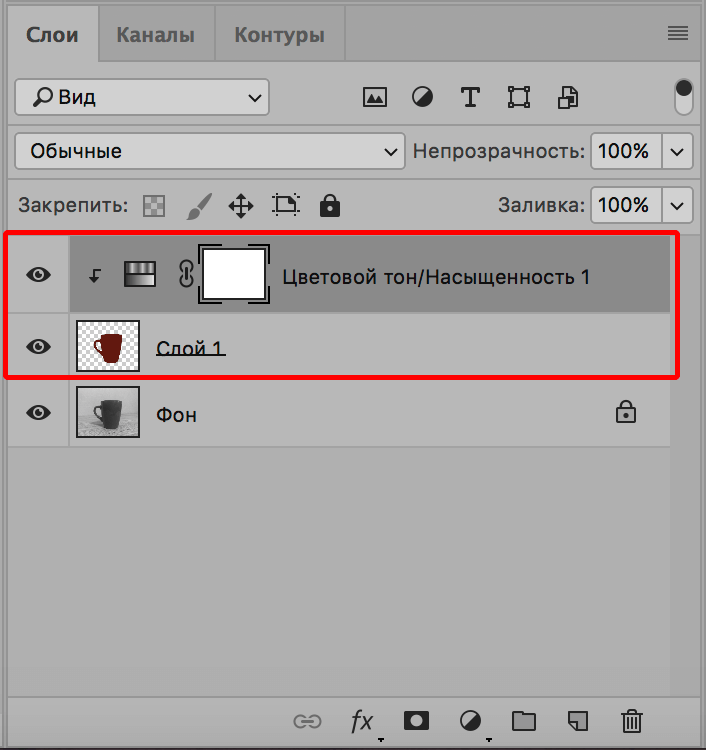Select the Фон layer name

pyautogui.click(x=176, y=415)
